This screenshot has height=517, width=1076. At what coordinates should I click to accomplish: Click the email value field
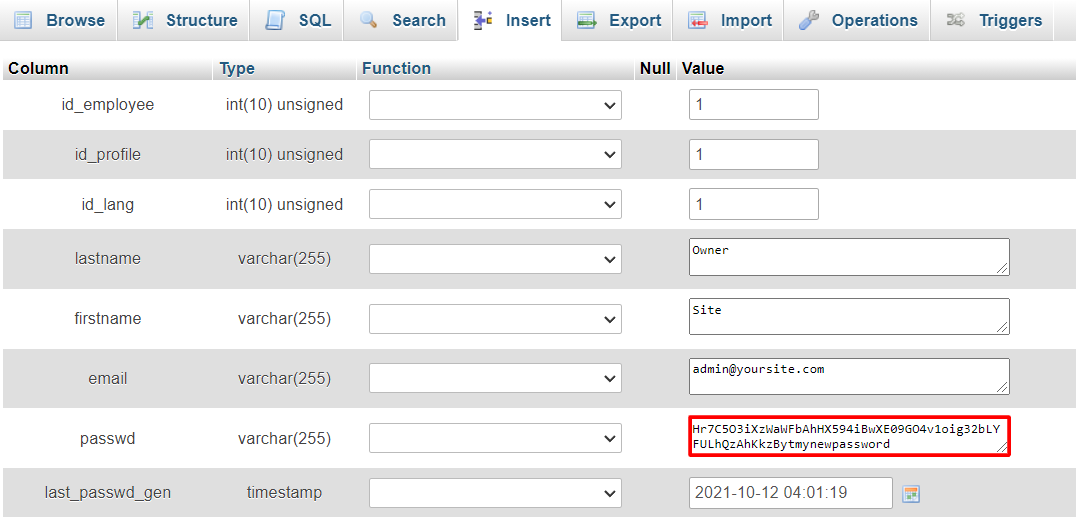(x=848, y=376)
